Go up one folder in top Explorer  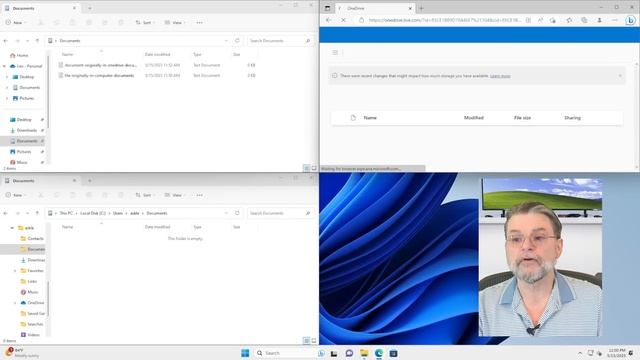[x=37, y=41]
